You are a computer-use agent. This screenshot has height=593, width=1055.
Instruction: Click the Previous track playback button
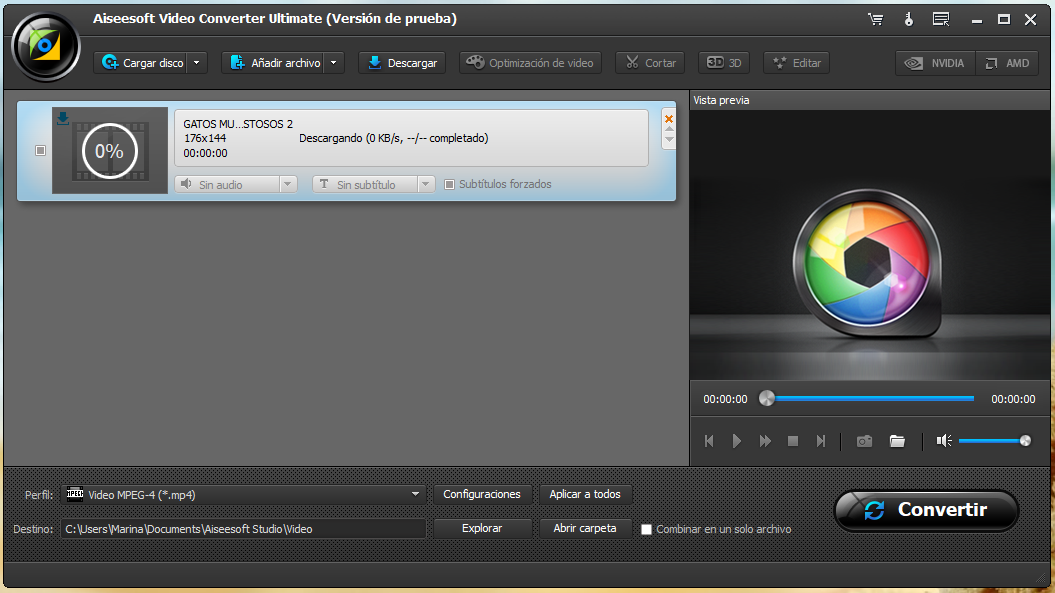(708, 441)
